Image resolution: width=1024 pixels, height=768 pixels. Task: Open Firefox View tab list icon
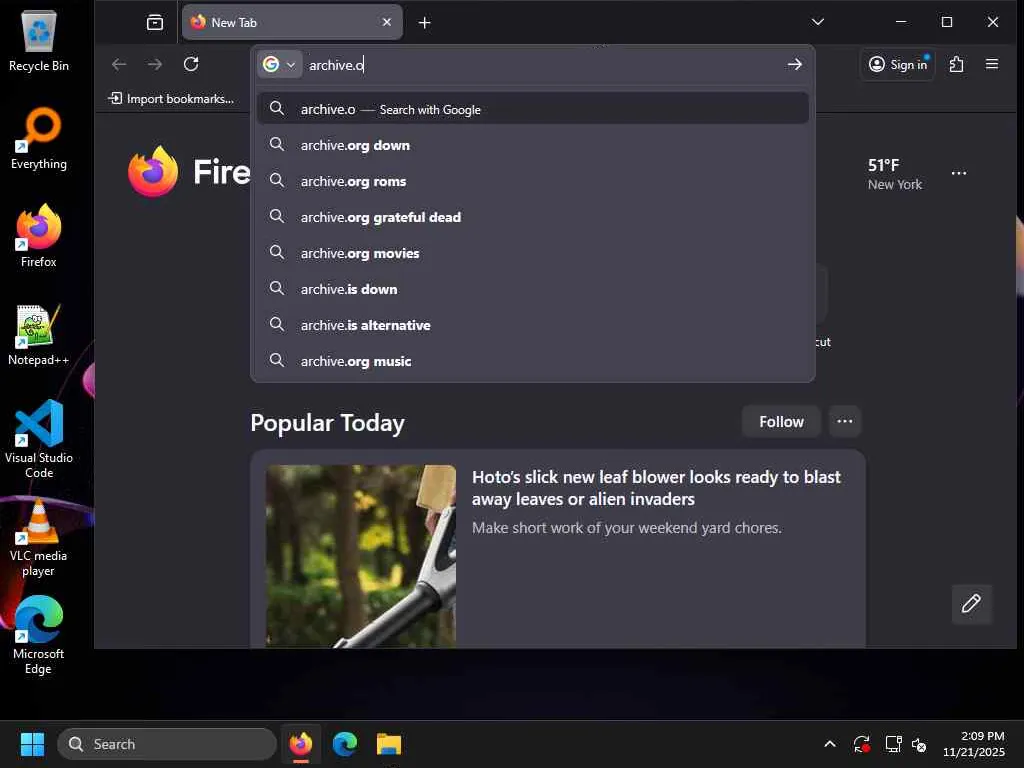click(155, 23)
